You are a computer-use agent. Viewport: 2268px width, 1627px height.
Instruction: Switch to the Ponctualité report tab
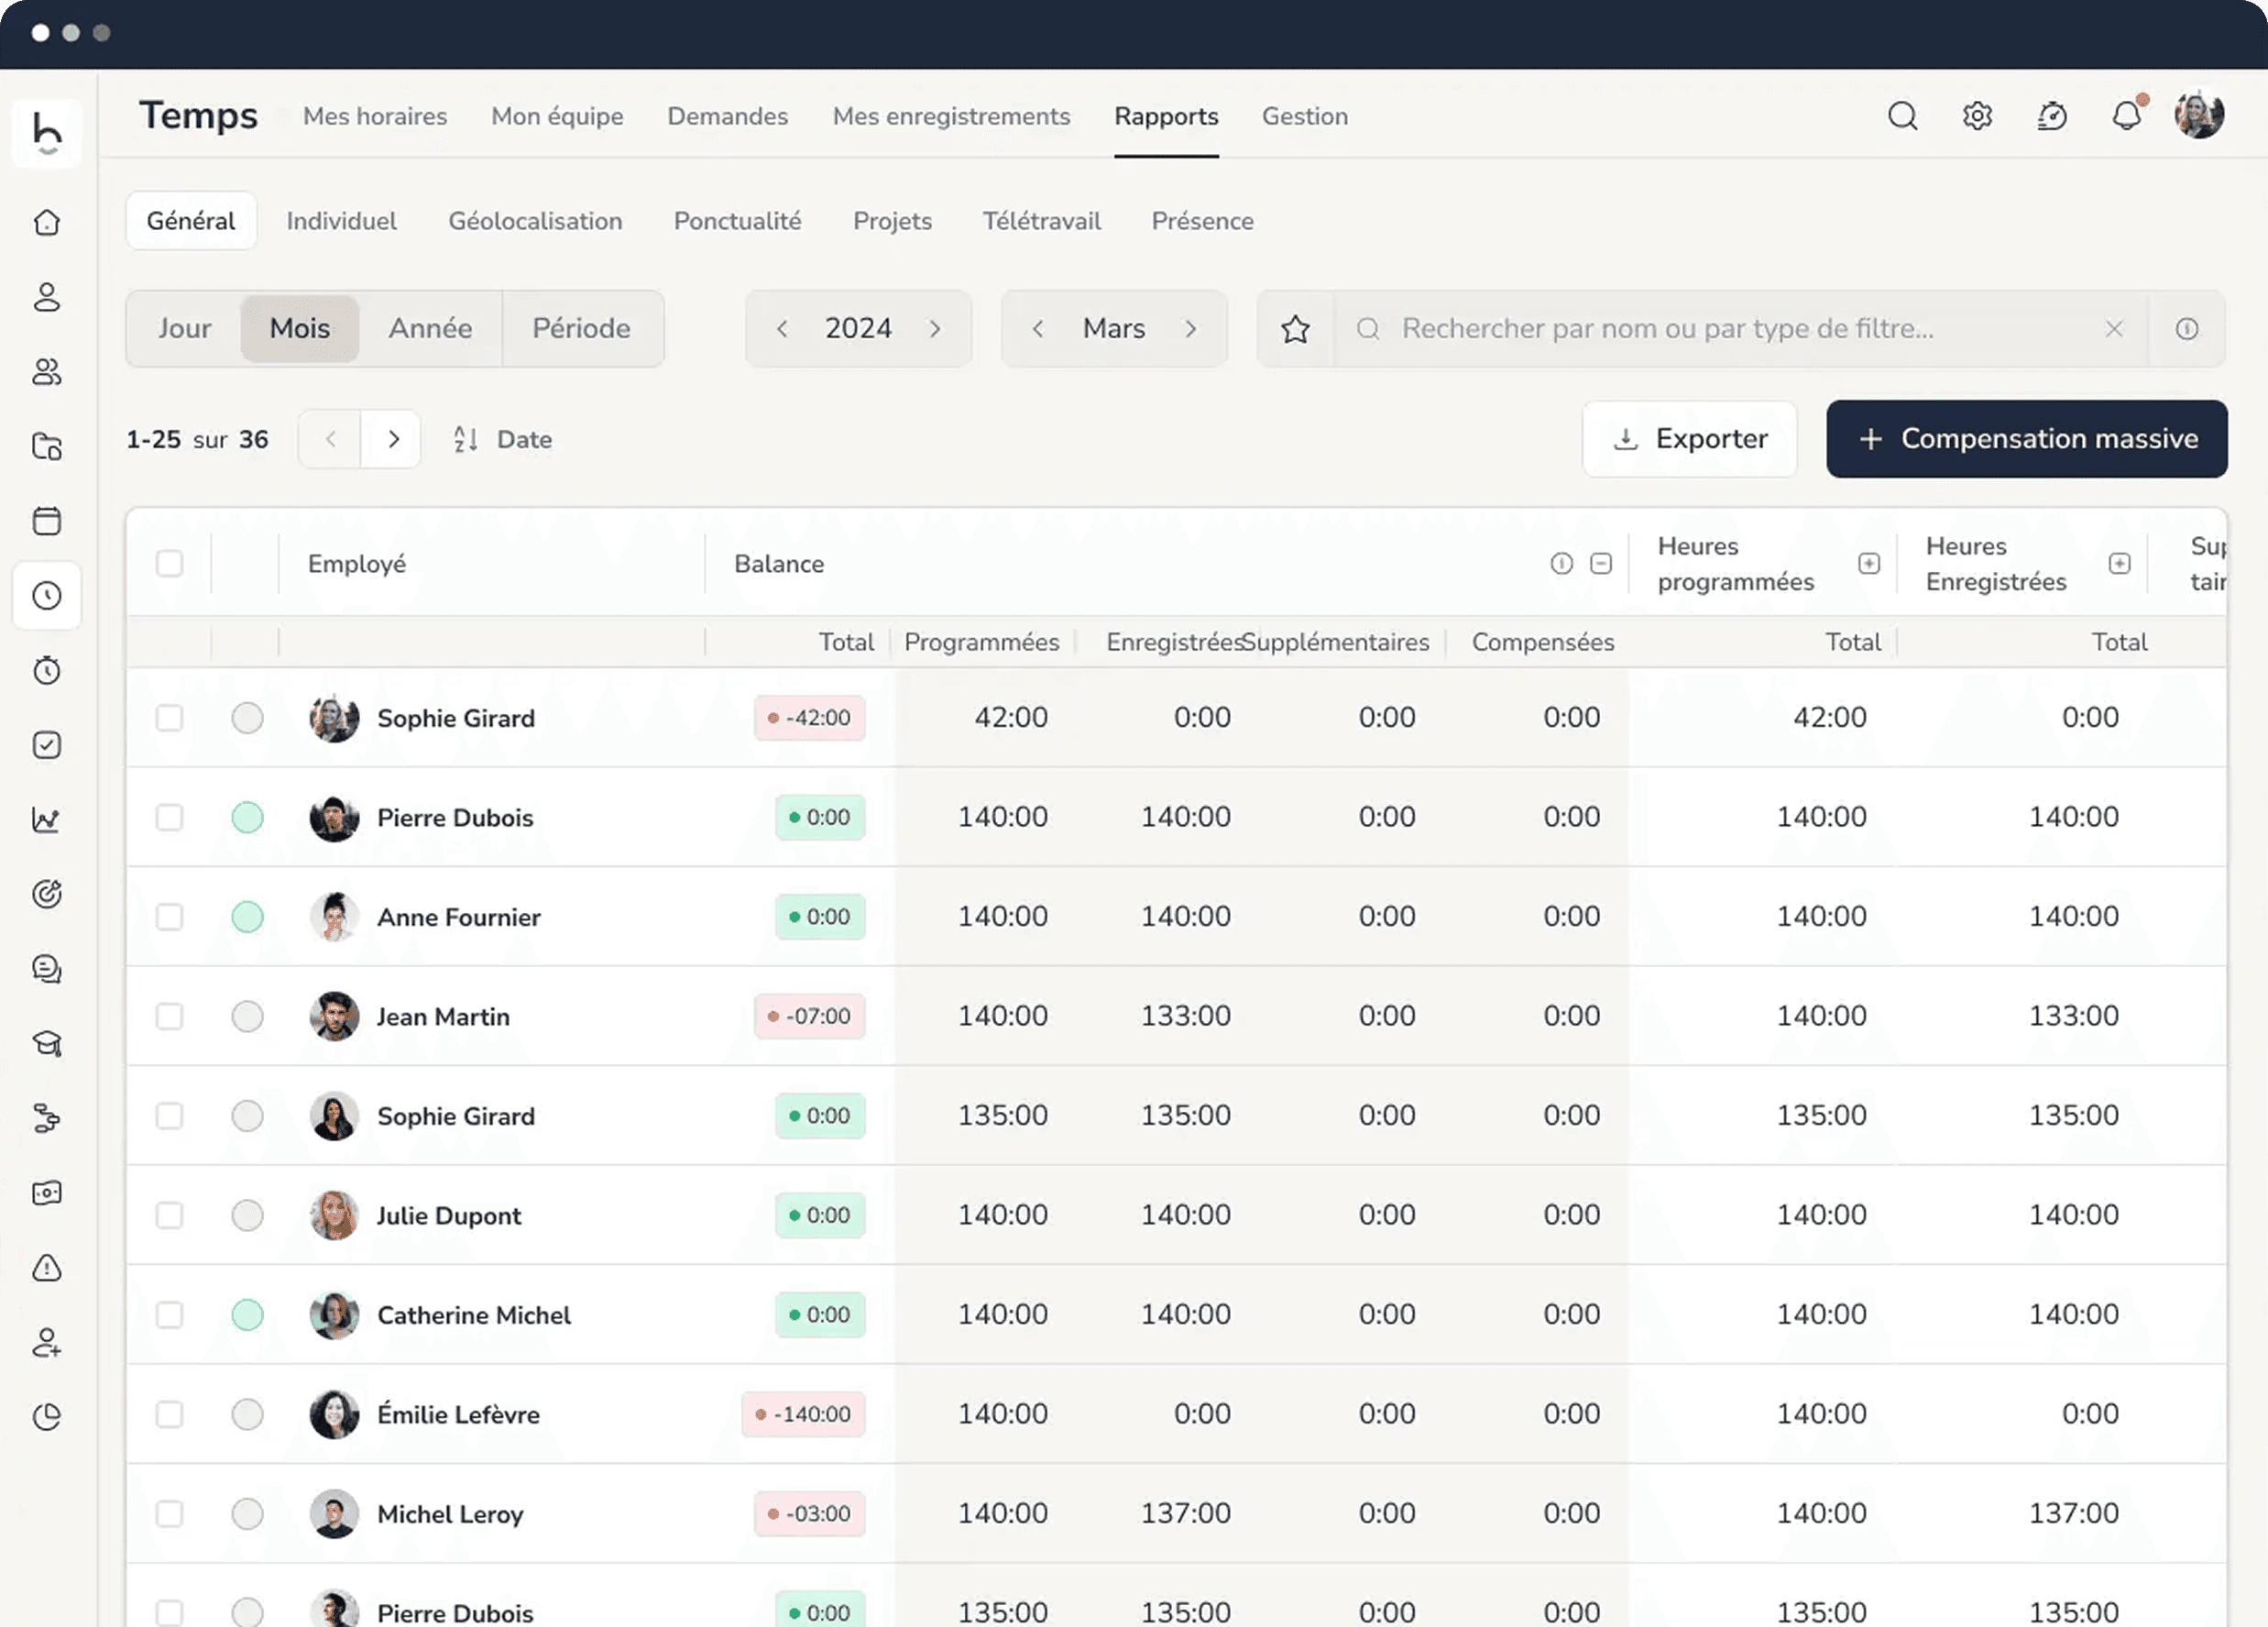(x=737, y=221)
